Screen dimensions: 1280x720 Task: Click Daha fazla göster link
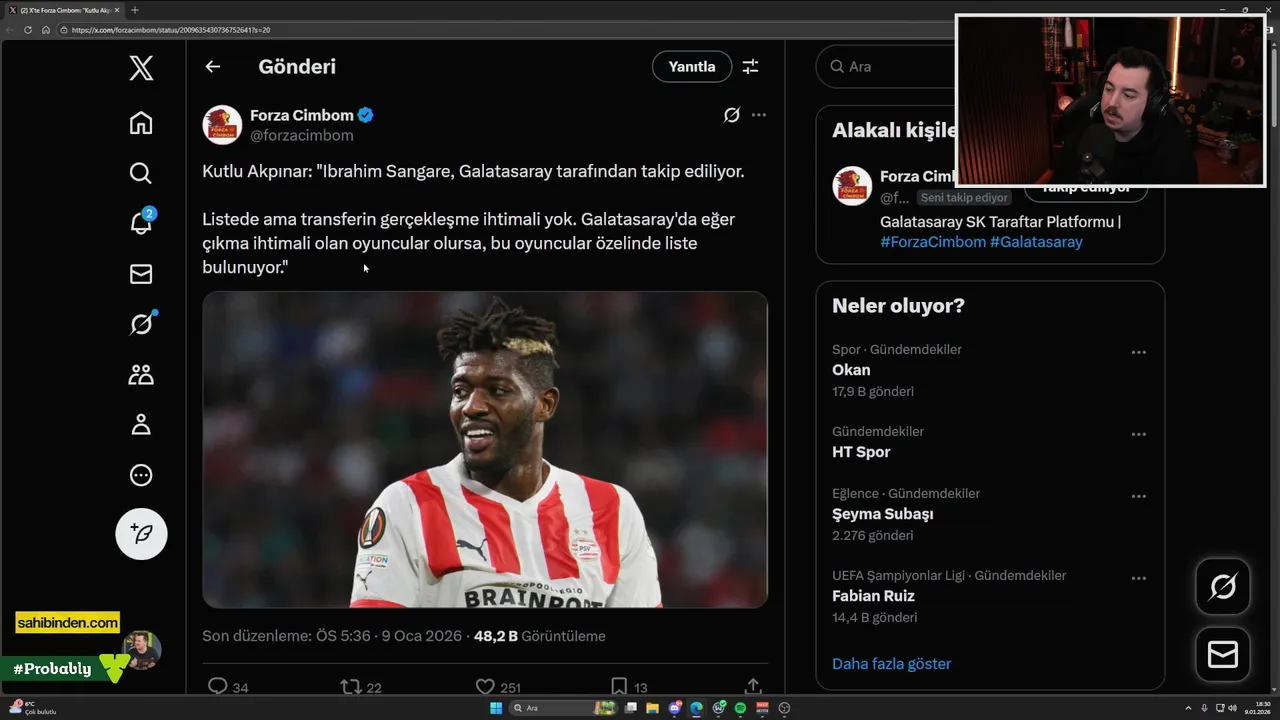tap(891, 664)
